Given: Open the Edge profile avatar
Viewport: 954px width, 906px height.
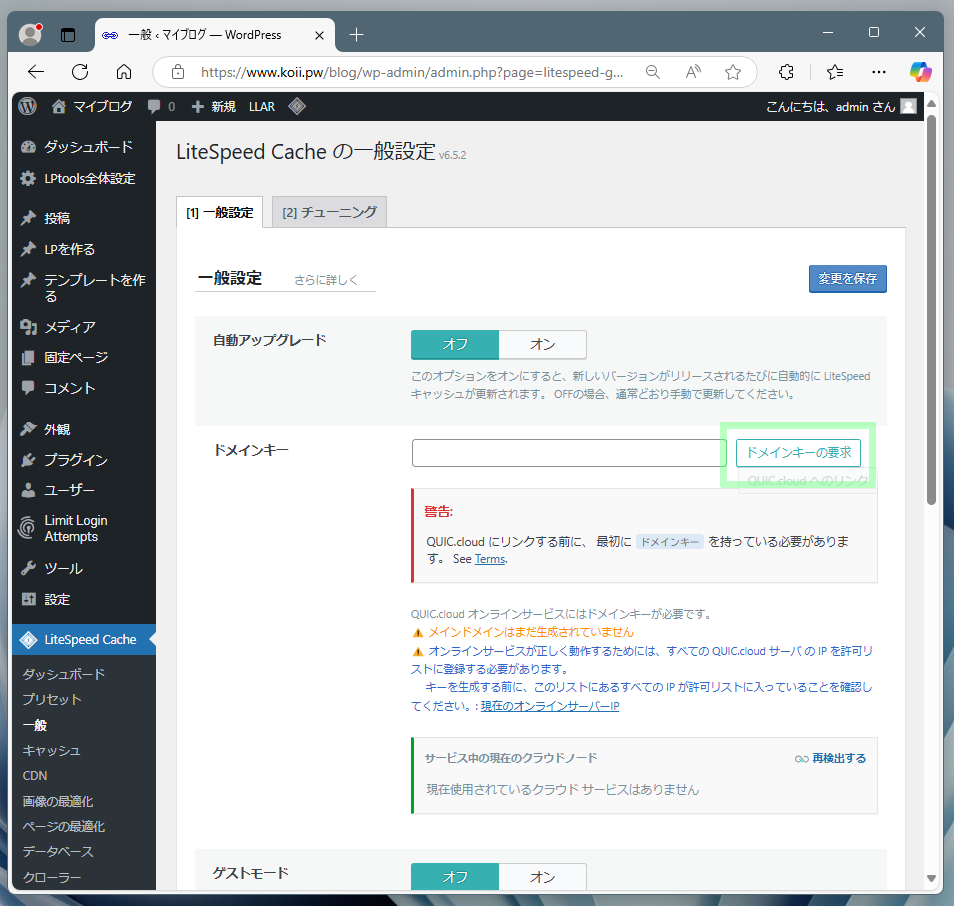Looking at the screenshot, I should click(x=30, y=35).
